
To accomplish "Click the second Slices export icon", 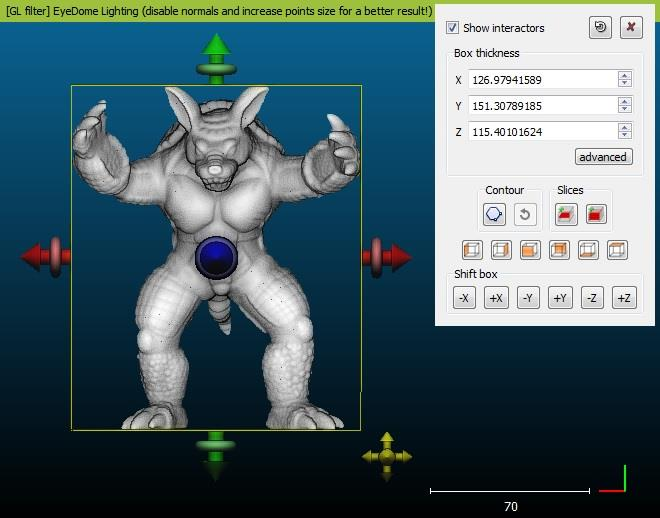I will click(596, 214).
